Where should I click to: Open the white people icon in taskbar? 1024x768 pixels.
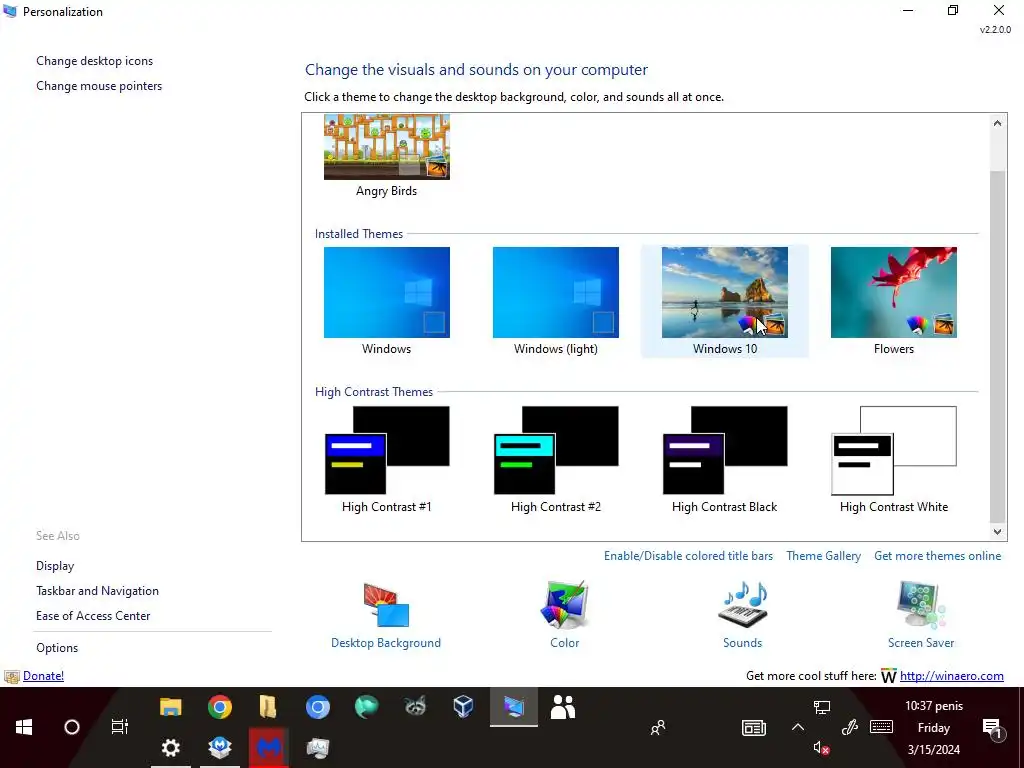pos(563,707)
